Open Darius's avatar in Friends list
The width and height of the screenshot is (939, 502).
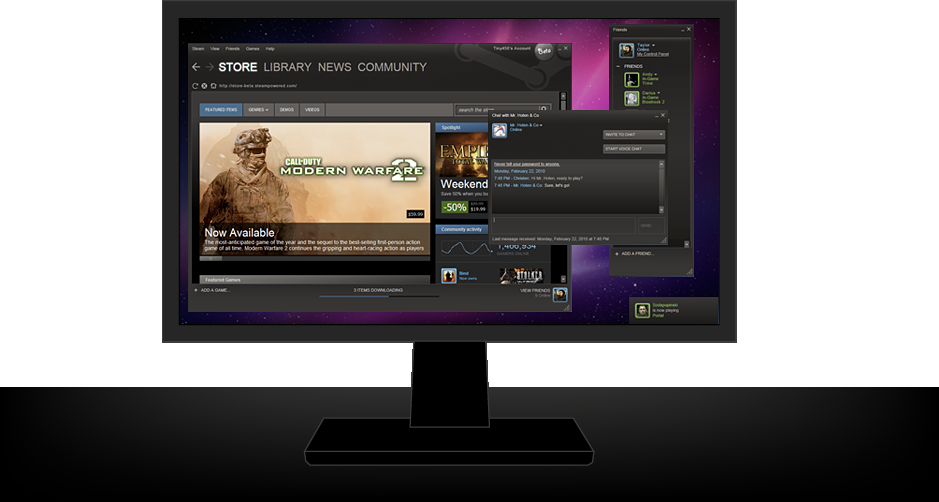[x=632, y=98]
